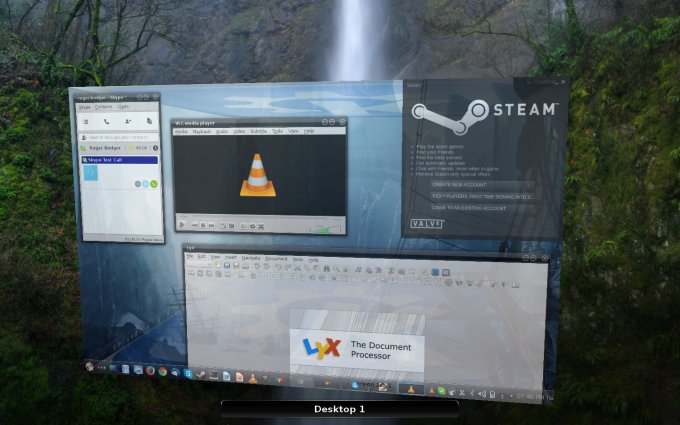Click the Valve logo in Steam window
This screenshot has width=680, height=425.
pos(427,224)
